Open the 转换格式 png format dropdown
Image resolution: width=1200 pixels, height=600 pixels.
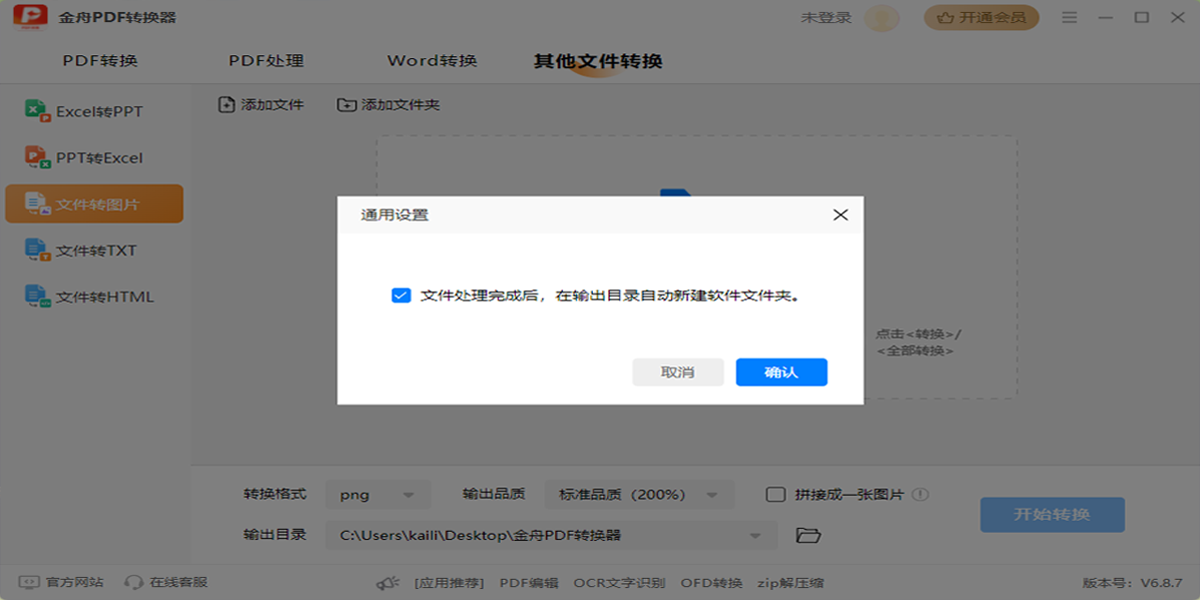(378, 494)
